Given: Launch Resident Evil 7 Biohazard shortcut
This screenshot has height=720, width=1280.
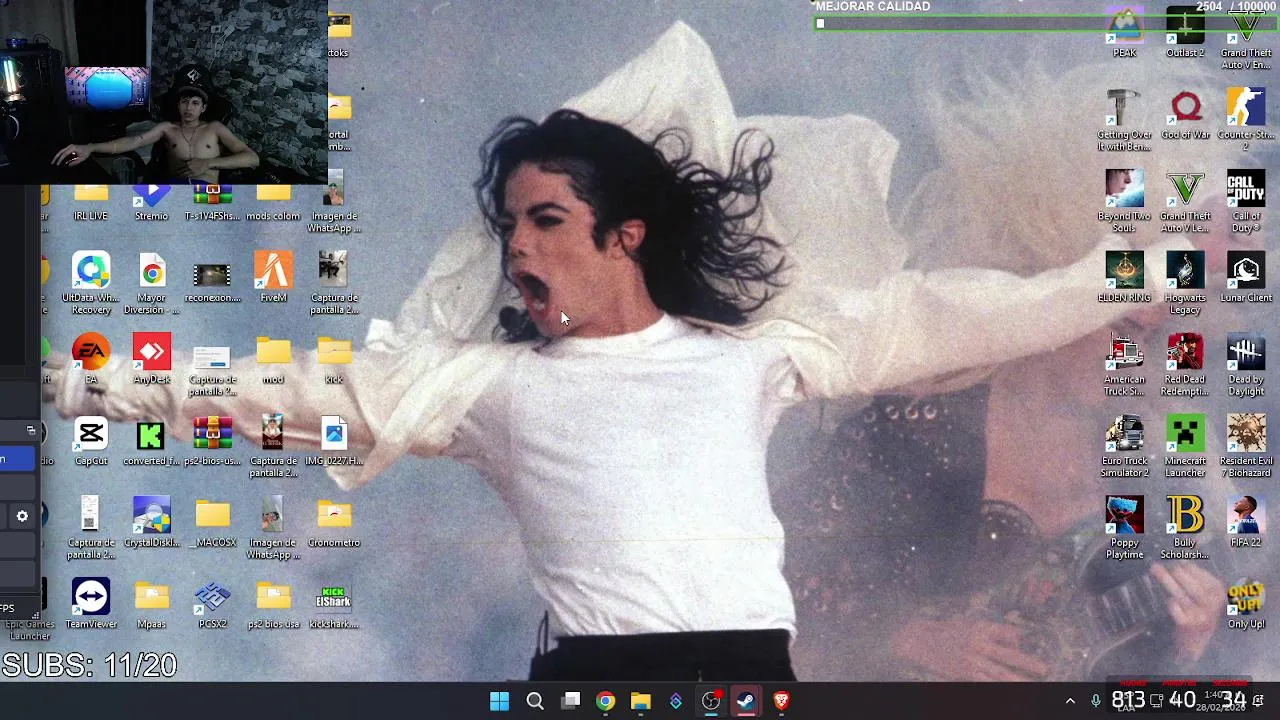Looking at the screenshot, I should tap(1246, 446).
